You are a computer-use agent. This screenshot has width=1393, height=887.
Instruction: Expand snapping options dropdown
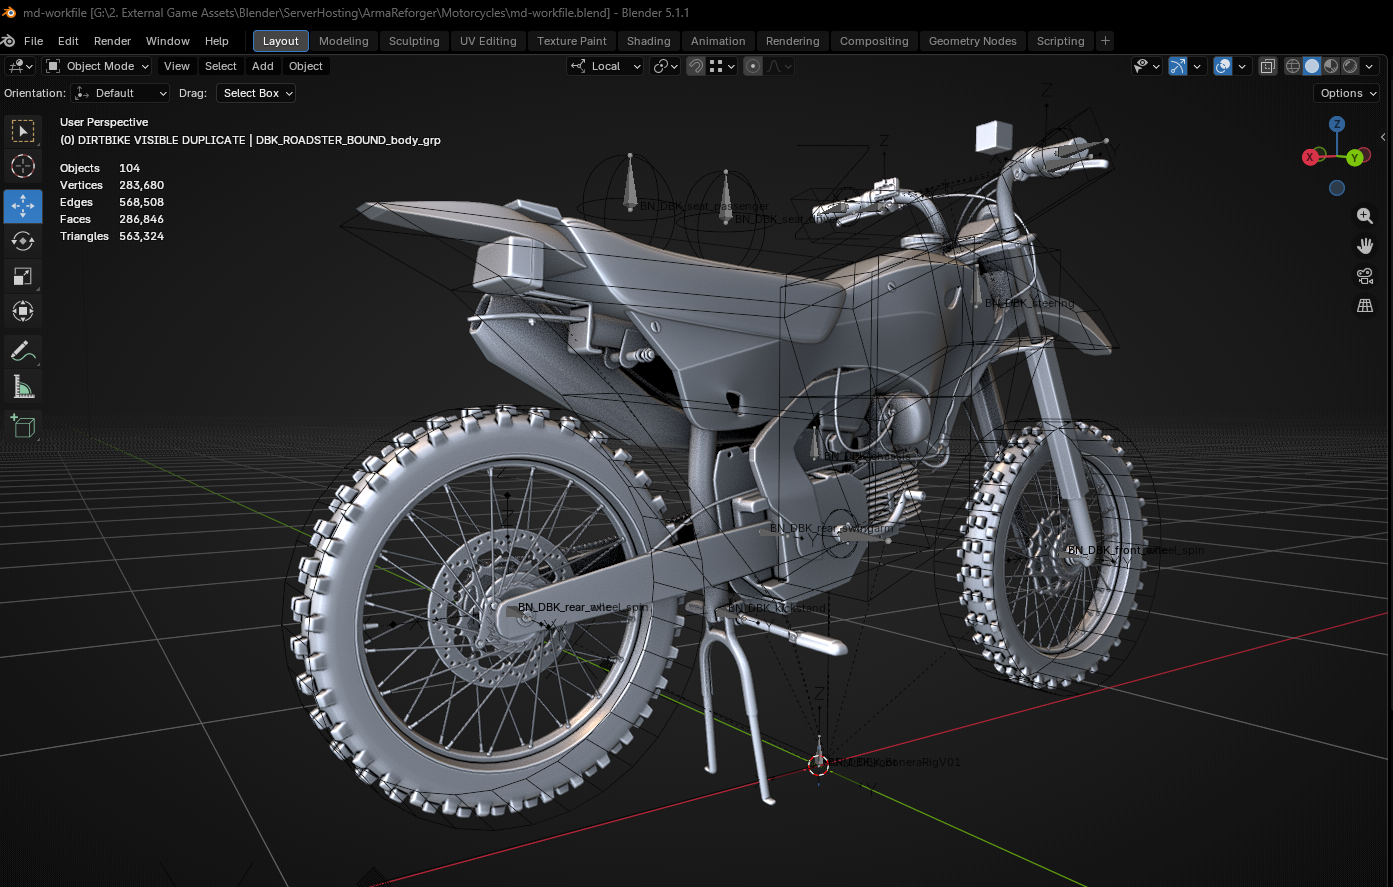click(x=722, y=66)
